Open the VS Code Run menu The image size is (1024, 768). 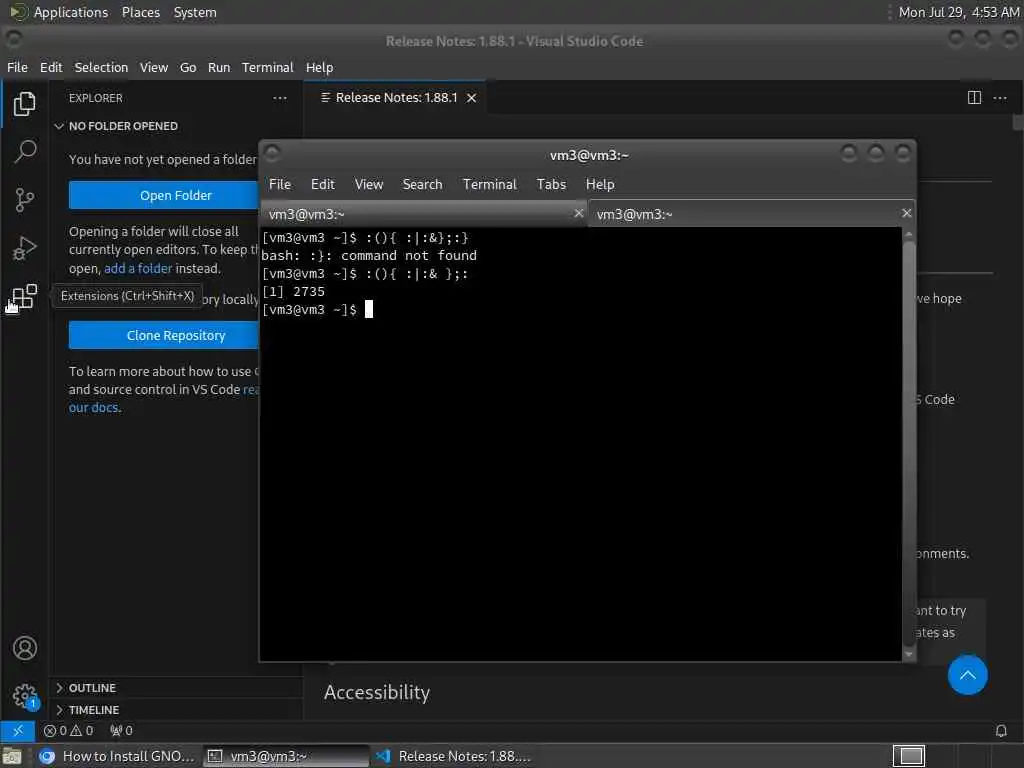[219, 67]
